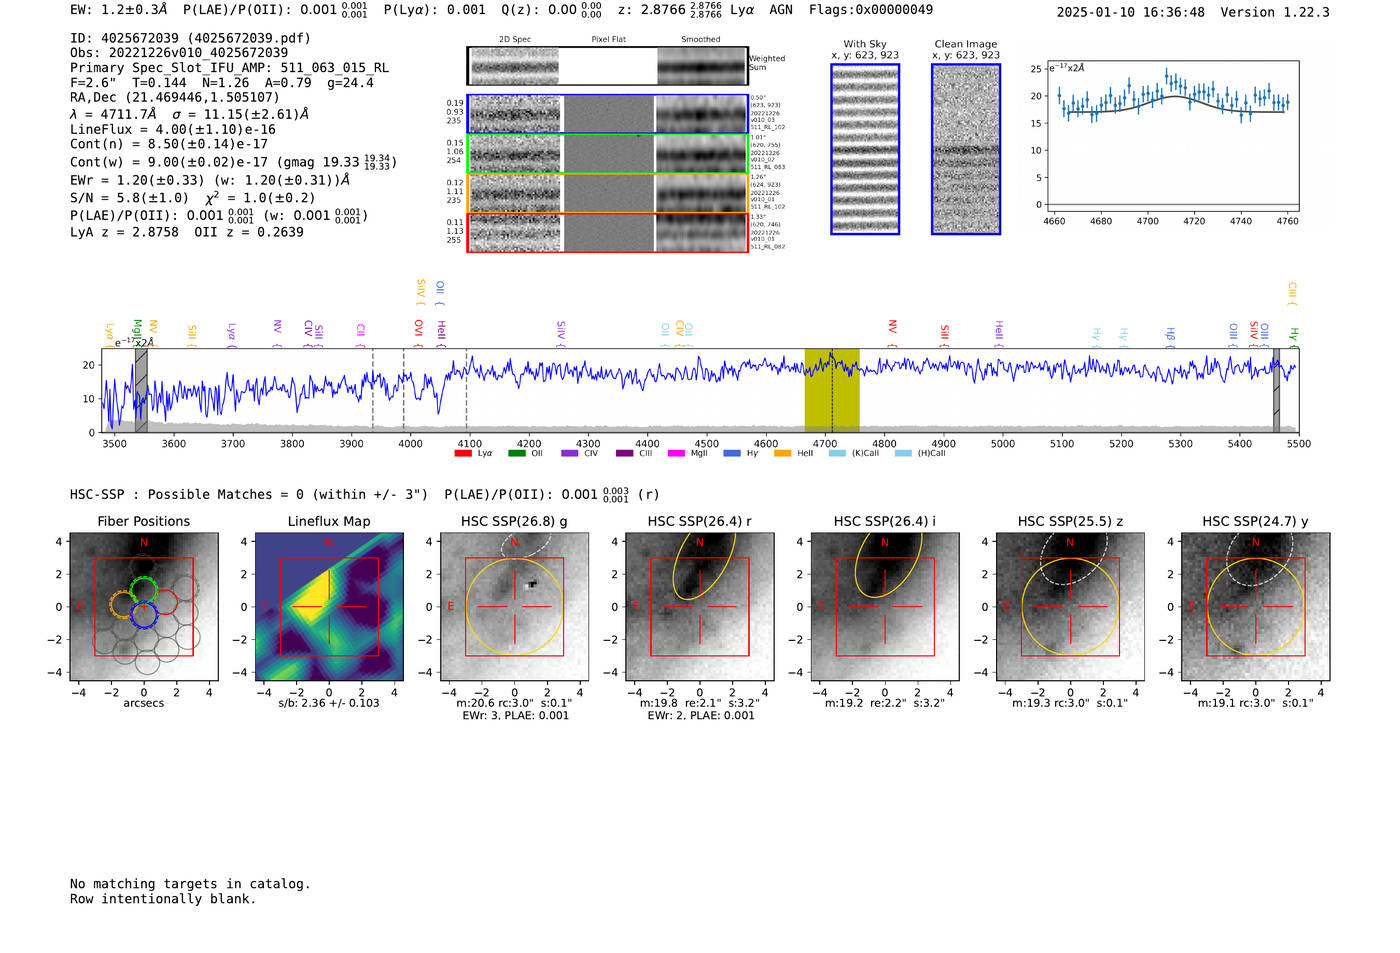1400x953 pixels.
Task: Click the hatched gray marker near 5460 Å
Action: (x=1276, y=390)
